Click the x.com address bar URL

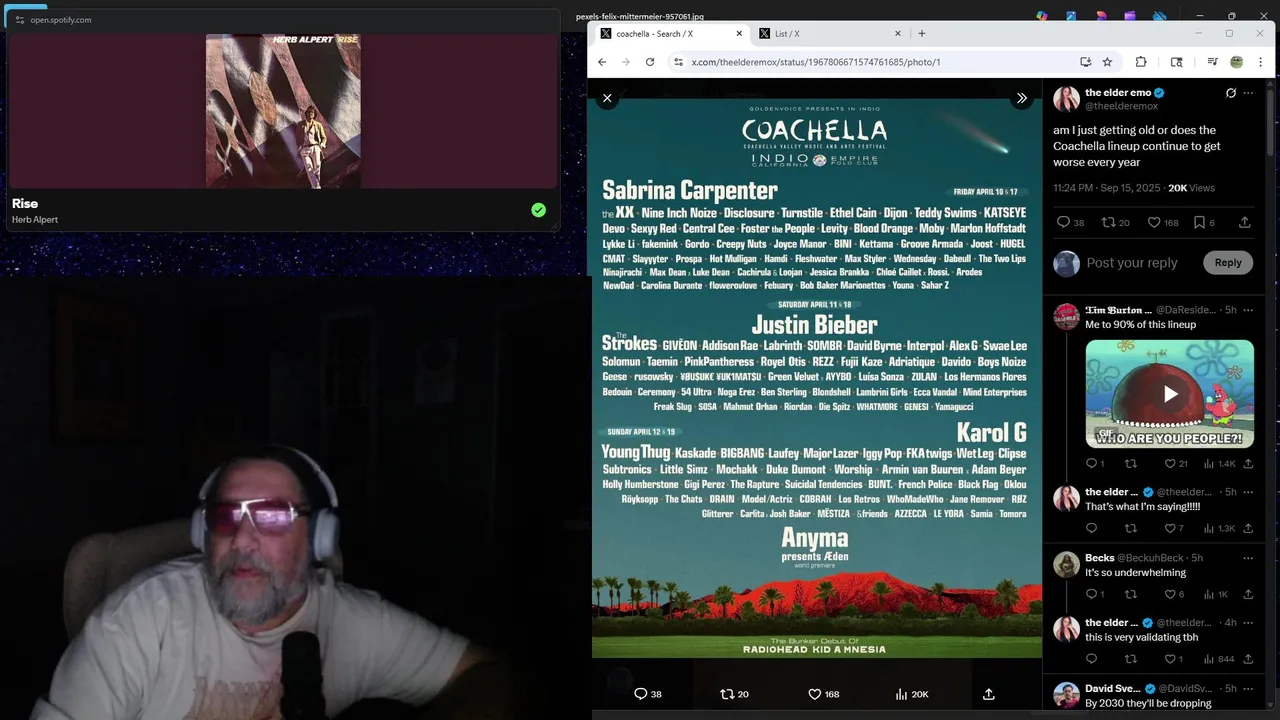[x=815, y=62]
